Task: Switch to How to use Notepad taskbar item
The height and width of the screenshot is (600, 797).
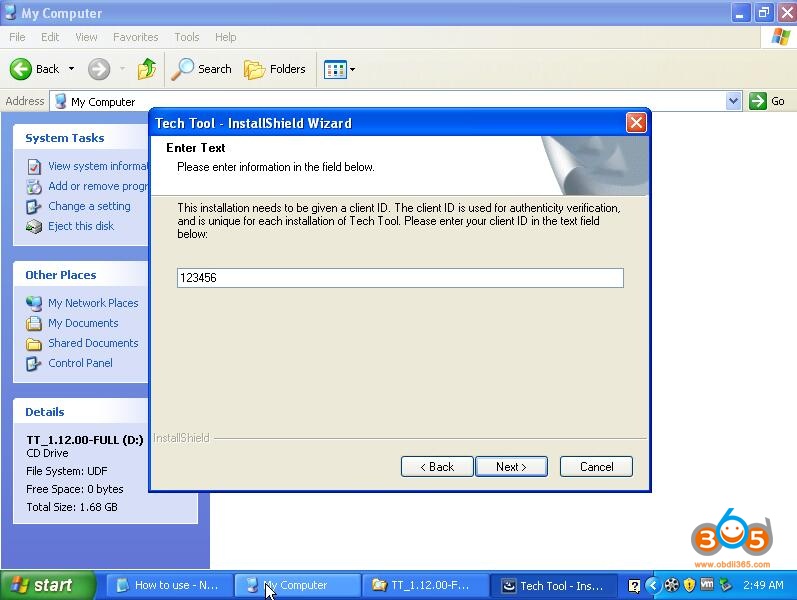Action: pyautogui.click(x=169, y=585)
